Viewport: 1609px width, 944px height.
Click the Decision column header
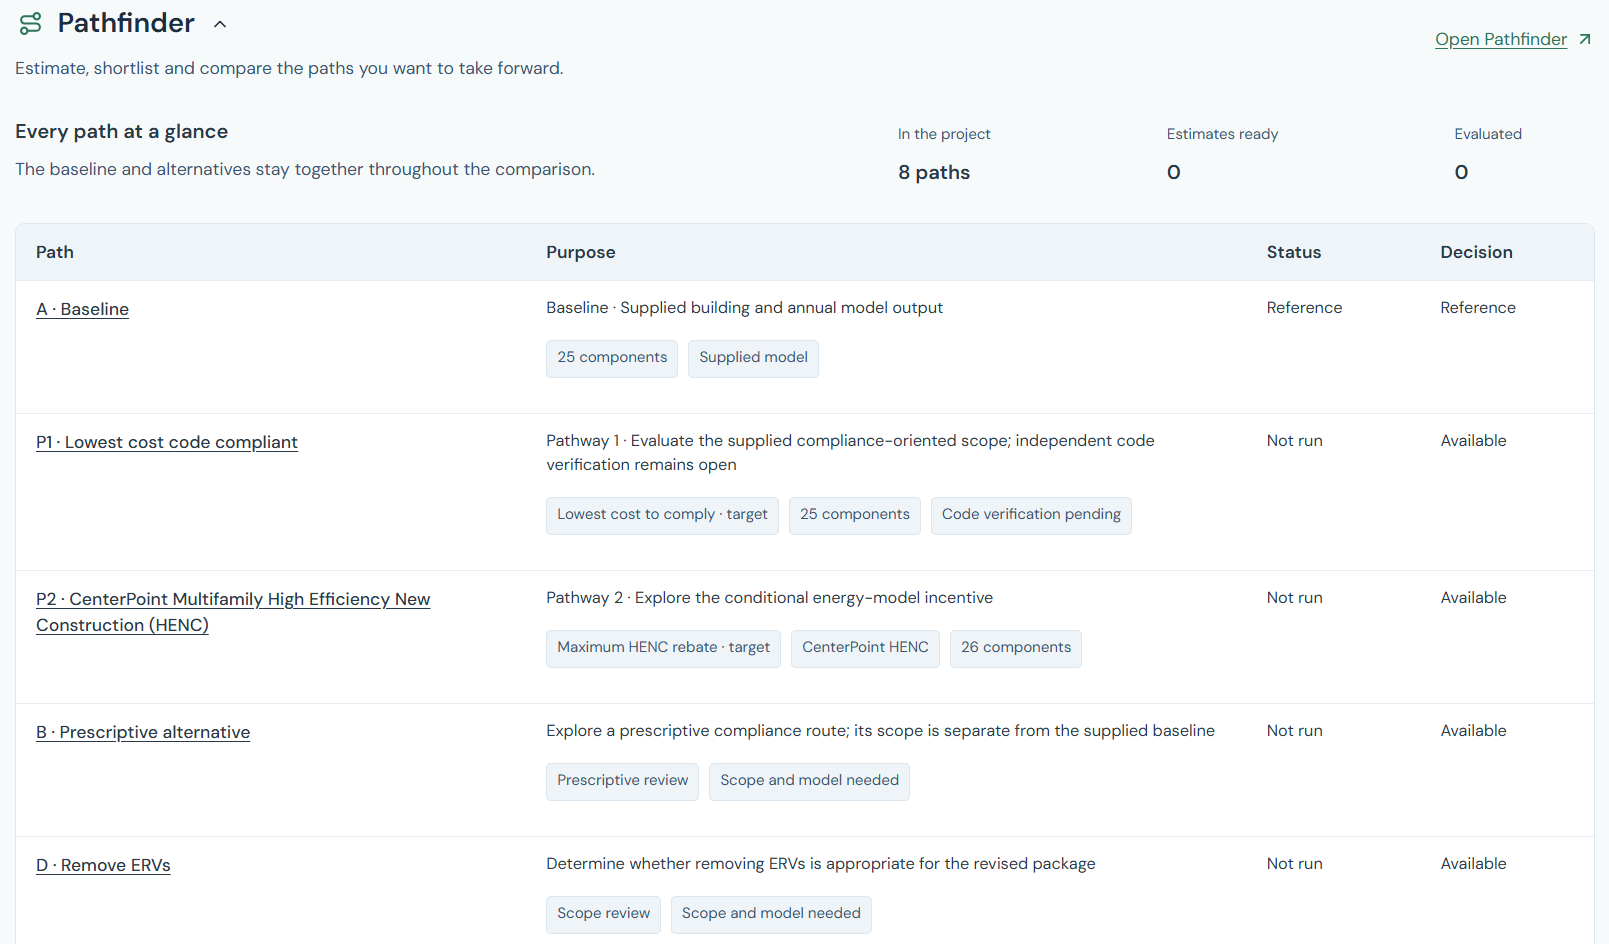[1477, 252]
